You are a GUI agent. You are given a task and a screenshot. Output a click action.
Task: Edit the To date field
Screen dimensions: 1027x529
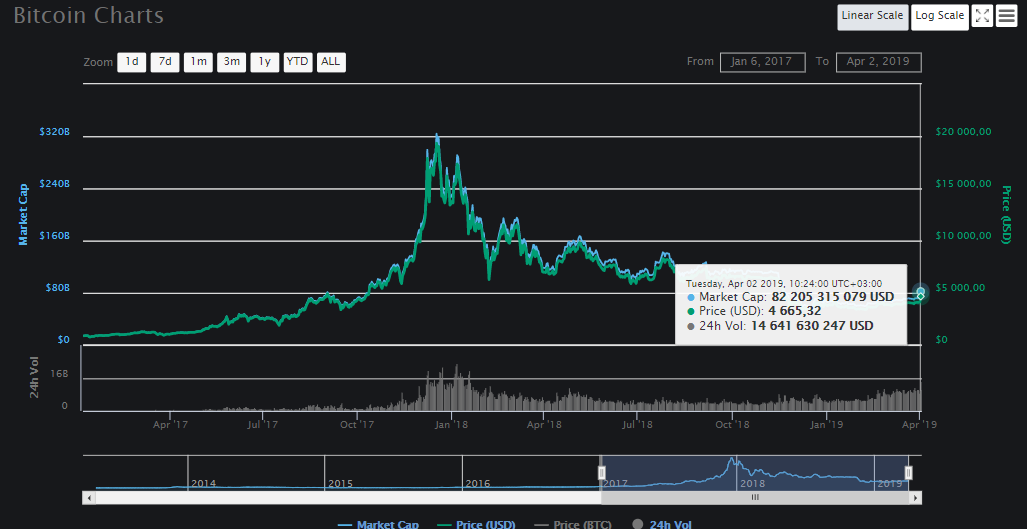coord(878,62)
